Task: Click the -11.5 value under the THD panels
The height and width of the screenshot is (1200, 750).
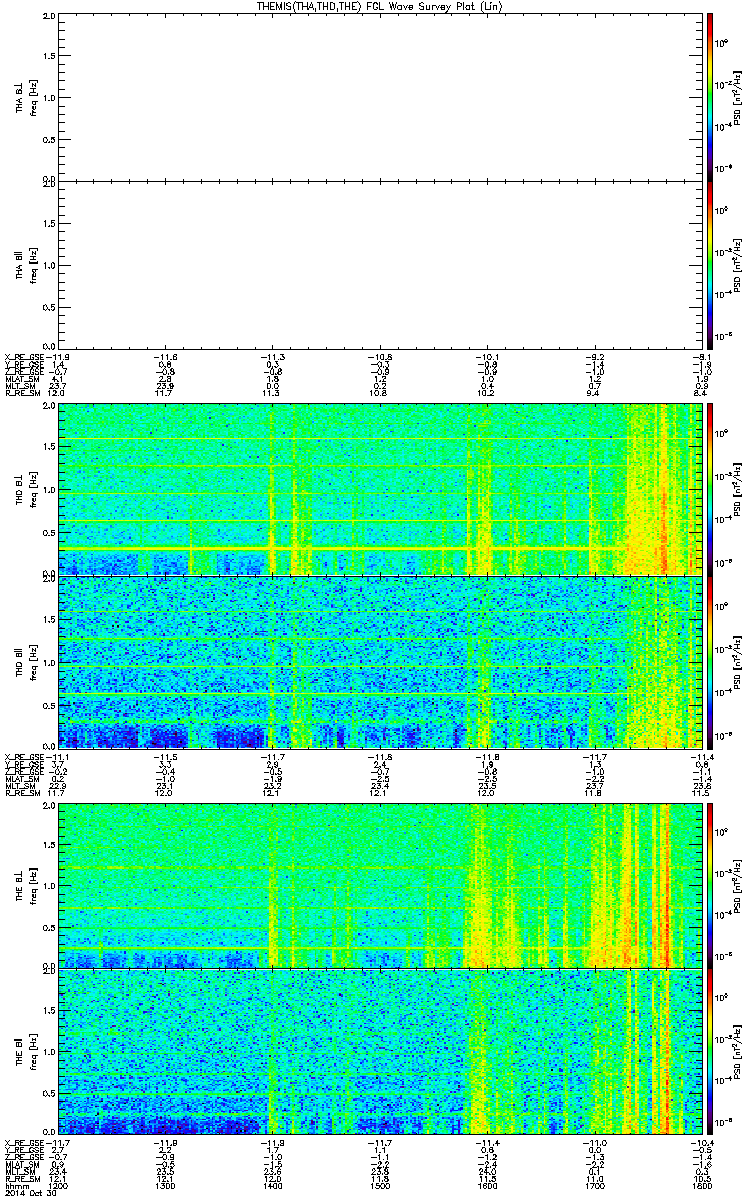Action: click(x=165, y=757)
